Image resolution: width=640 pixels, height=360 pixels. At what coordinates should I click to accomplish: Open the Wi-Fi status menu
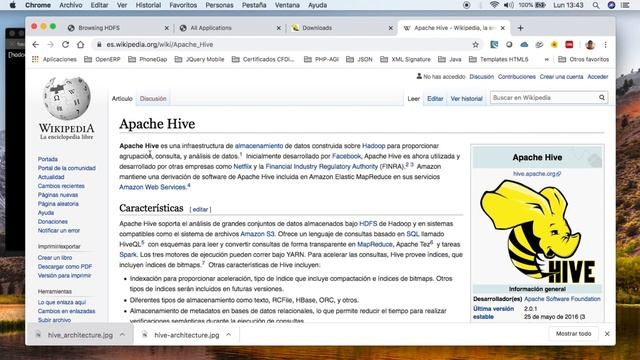pos(494,5)
